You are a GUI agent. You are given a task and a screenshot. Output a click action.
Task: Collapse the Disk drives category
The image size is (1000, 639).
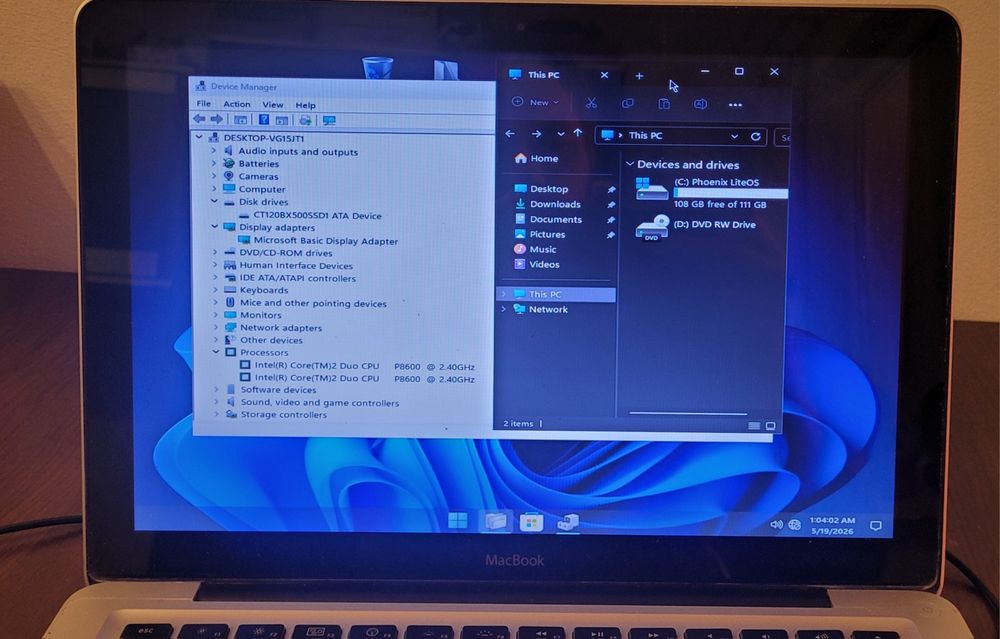214,202
